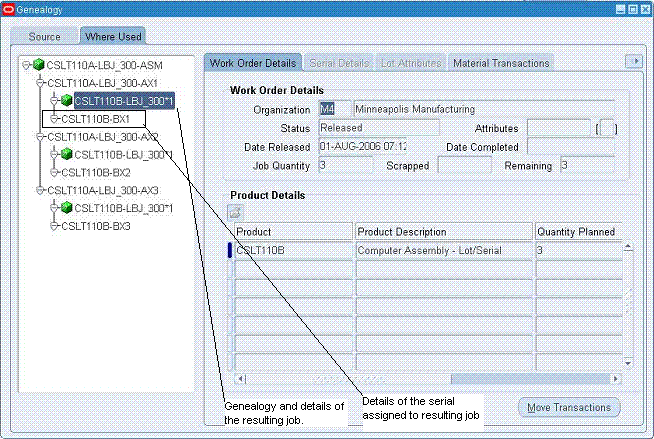This screenshot has height=439, width=654.
Task: Select the CSLT110A-LBJ_300-ASM tree item
Action: pos(104,65)
